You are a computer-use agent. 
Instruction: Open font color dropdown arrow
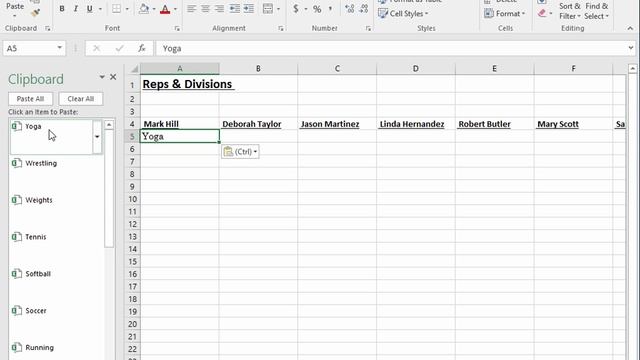[176, 9]
